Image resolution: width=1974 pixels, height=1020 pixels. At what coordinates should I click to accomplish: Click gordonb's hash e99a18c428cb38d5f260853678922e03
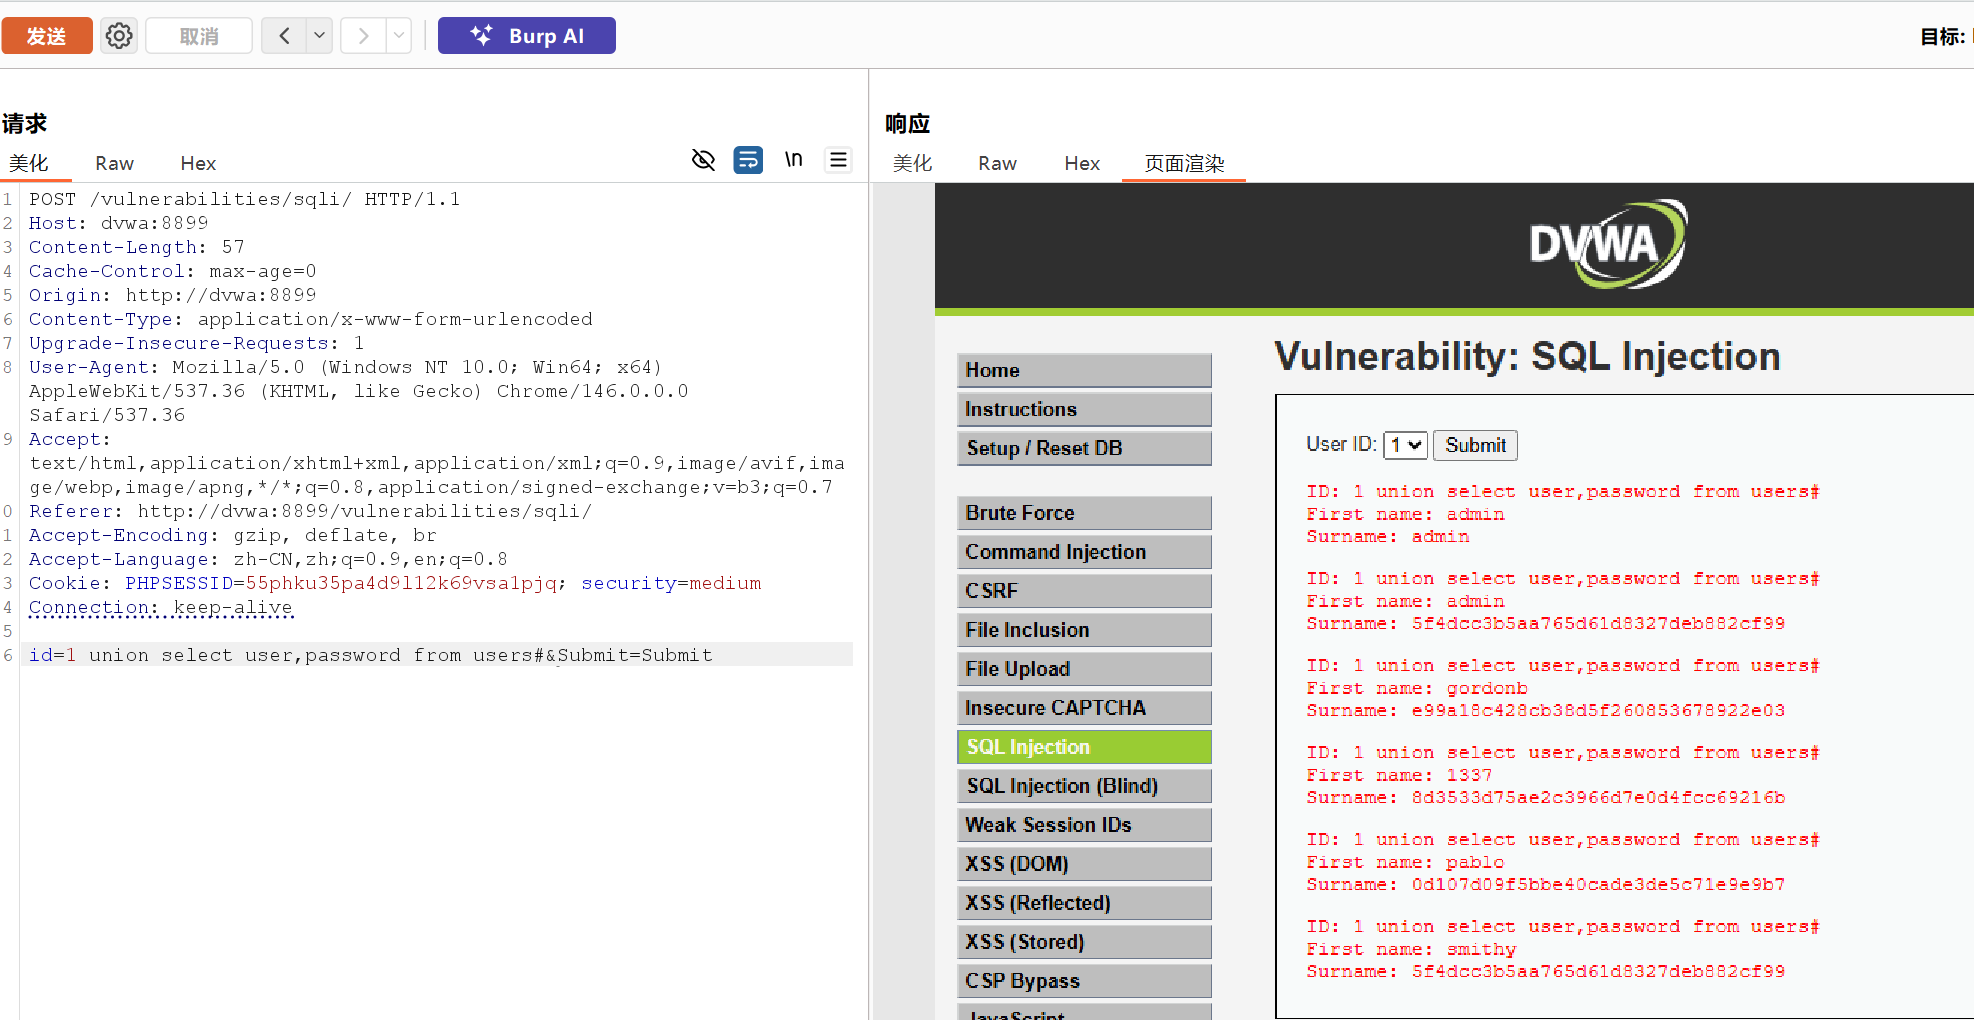click(x=1598, y=710)
